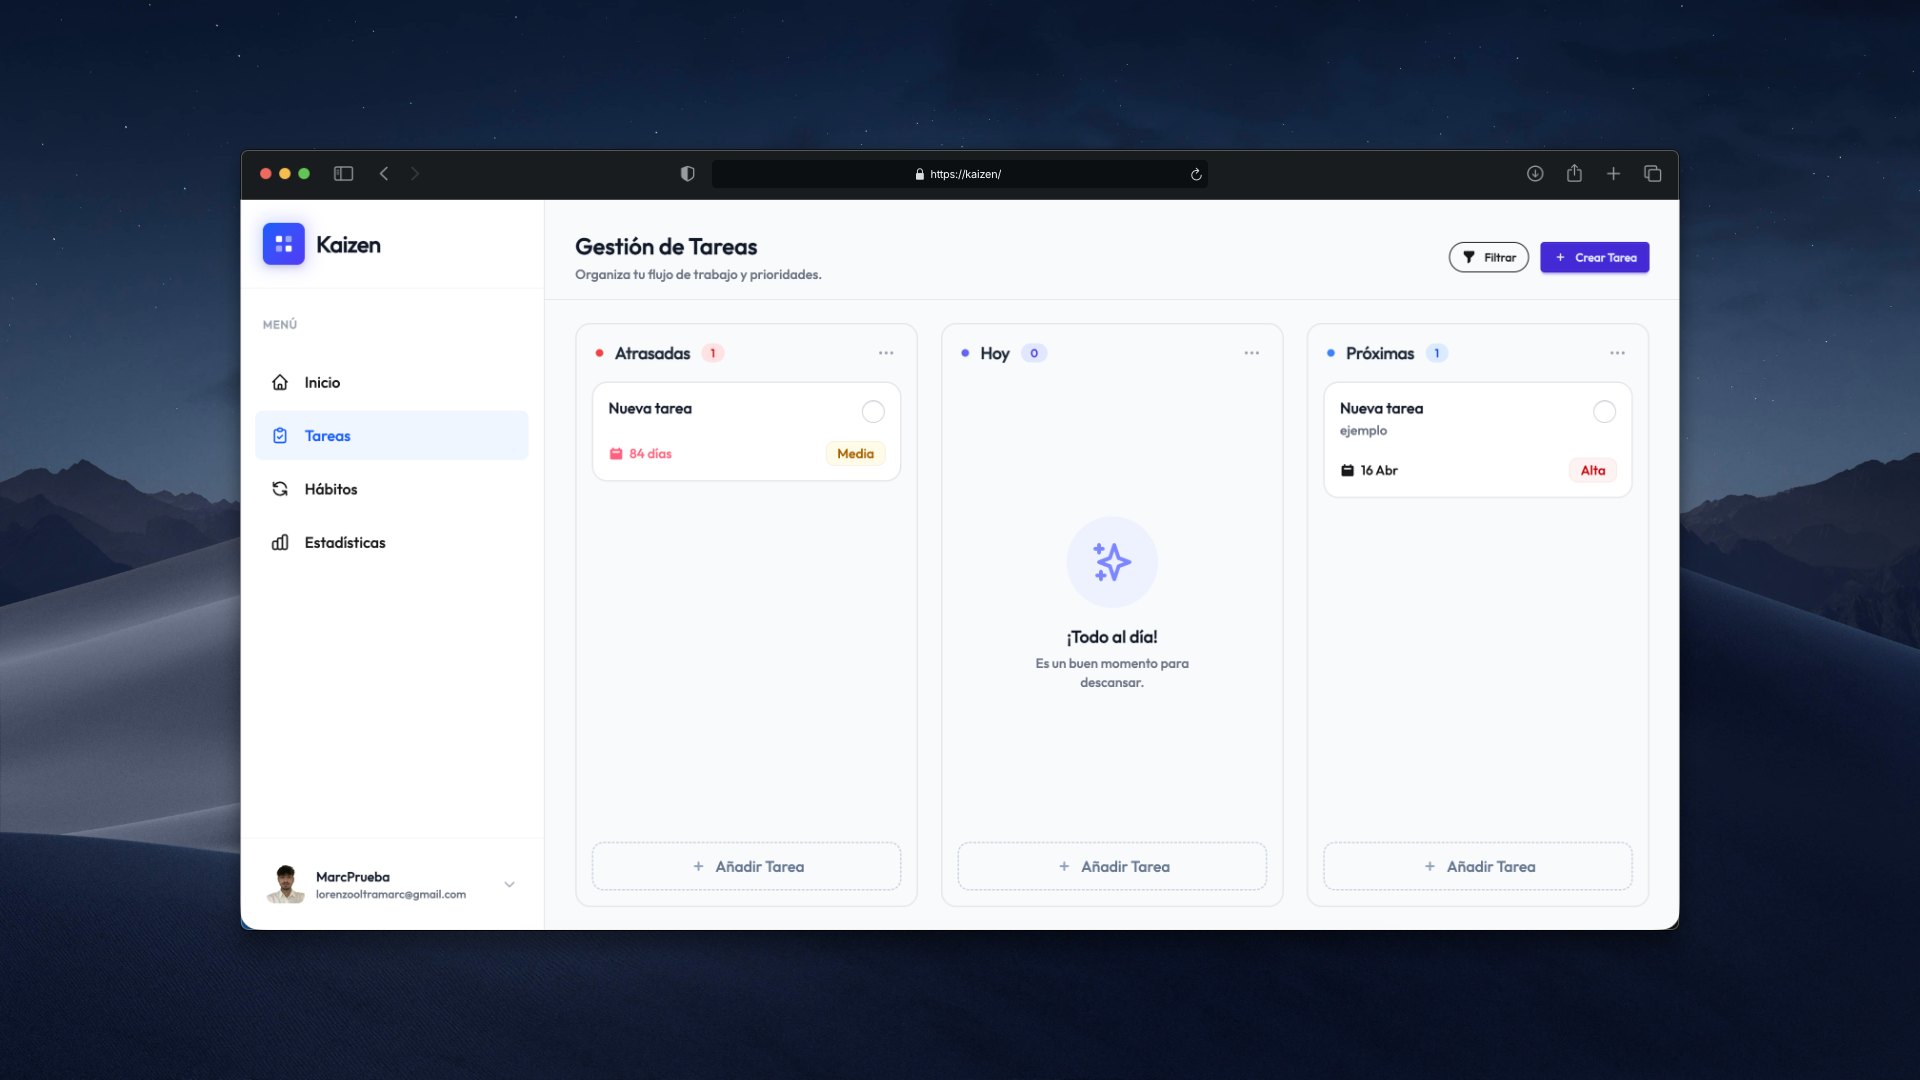The height and width of the screenshot is (1080, 1920).
Task: Click the 84 días overdue label
Action: pyautogui.click(x=650, y=454)
